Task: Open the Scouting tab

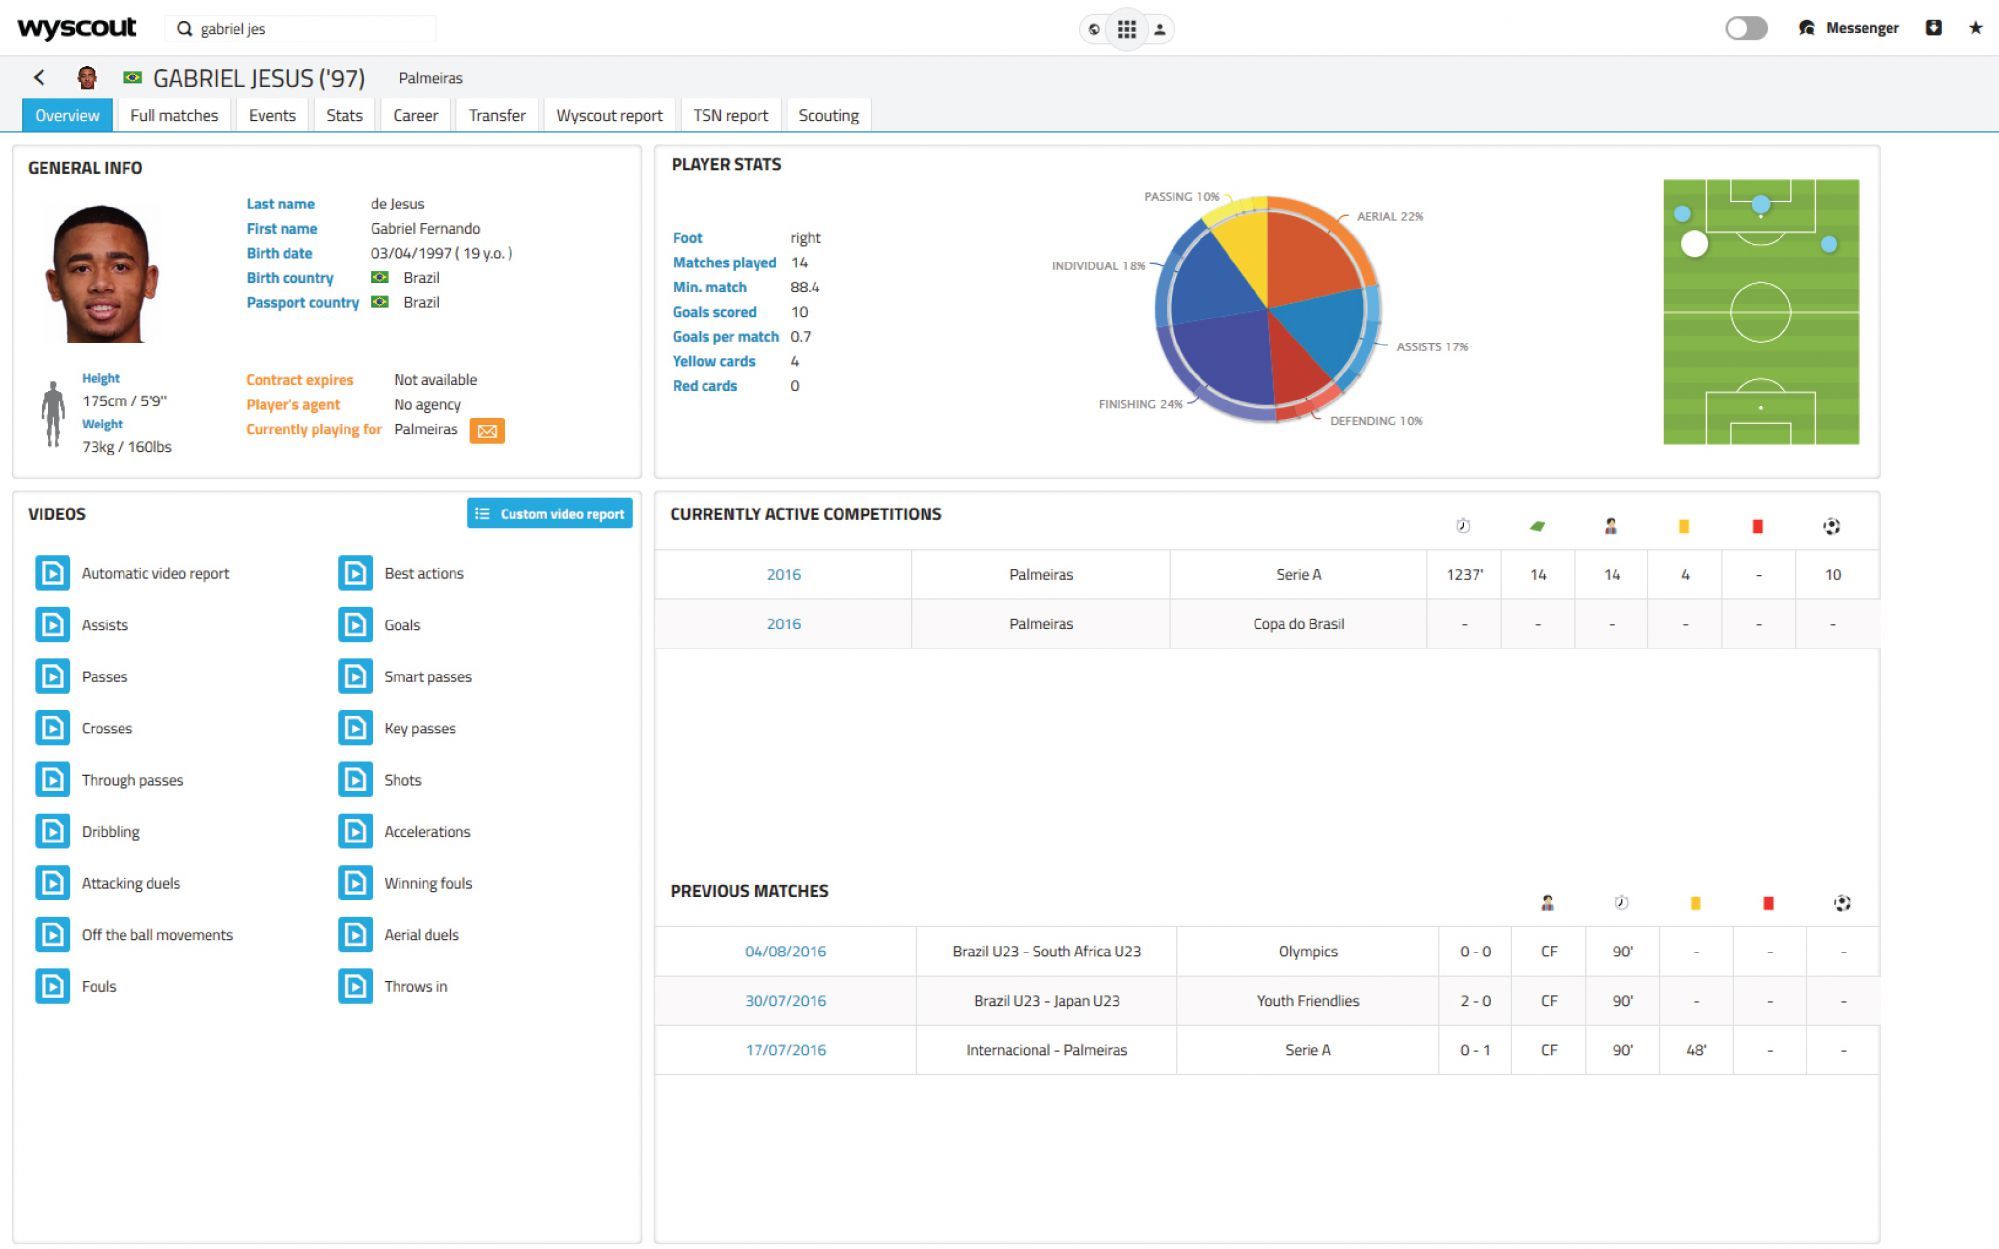Action: (x=828, y=115)
